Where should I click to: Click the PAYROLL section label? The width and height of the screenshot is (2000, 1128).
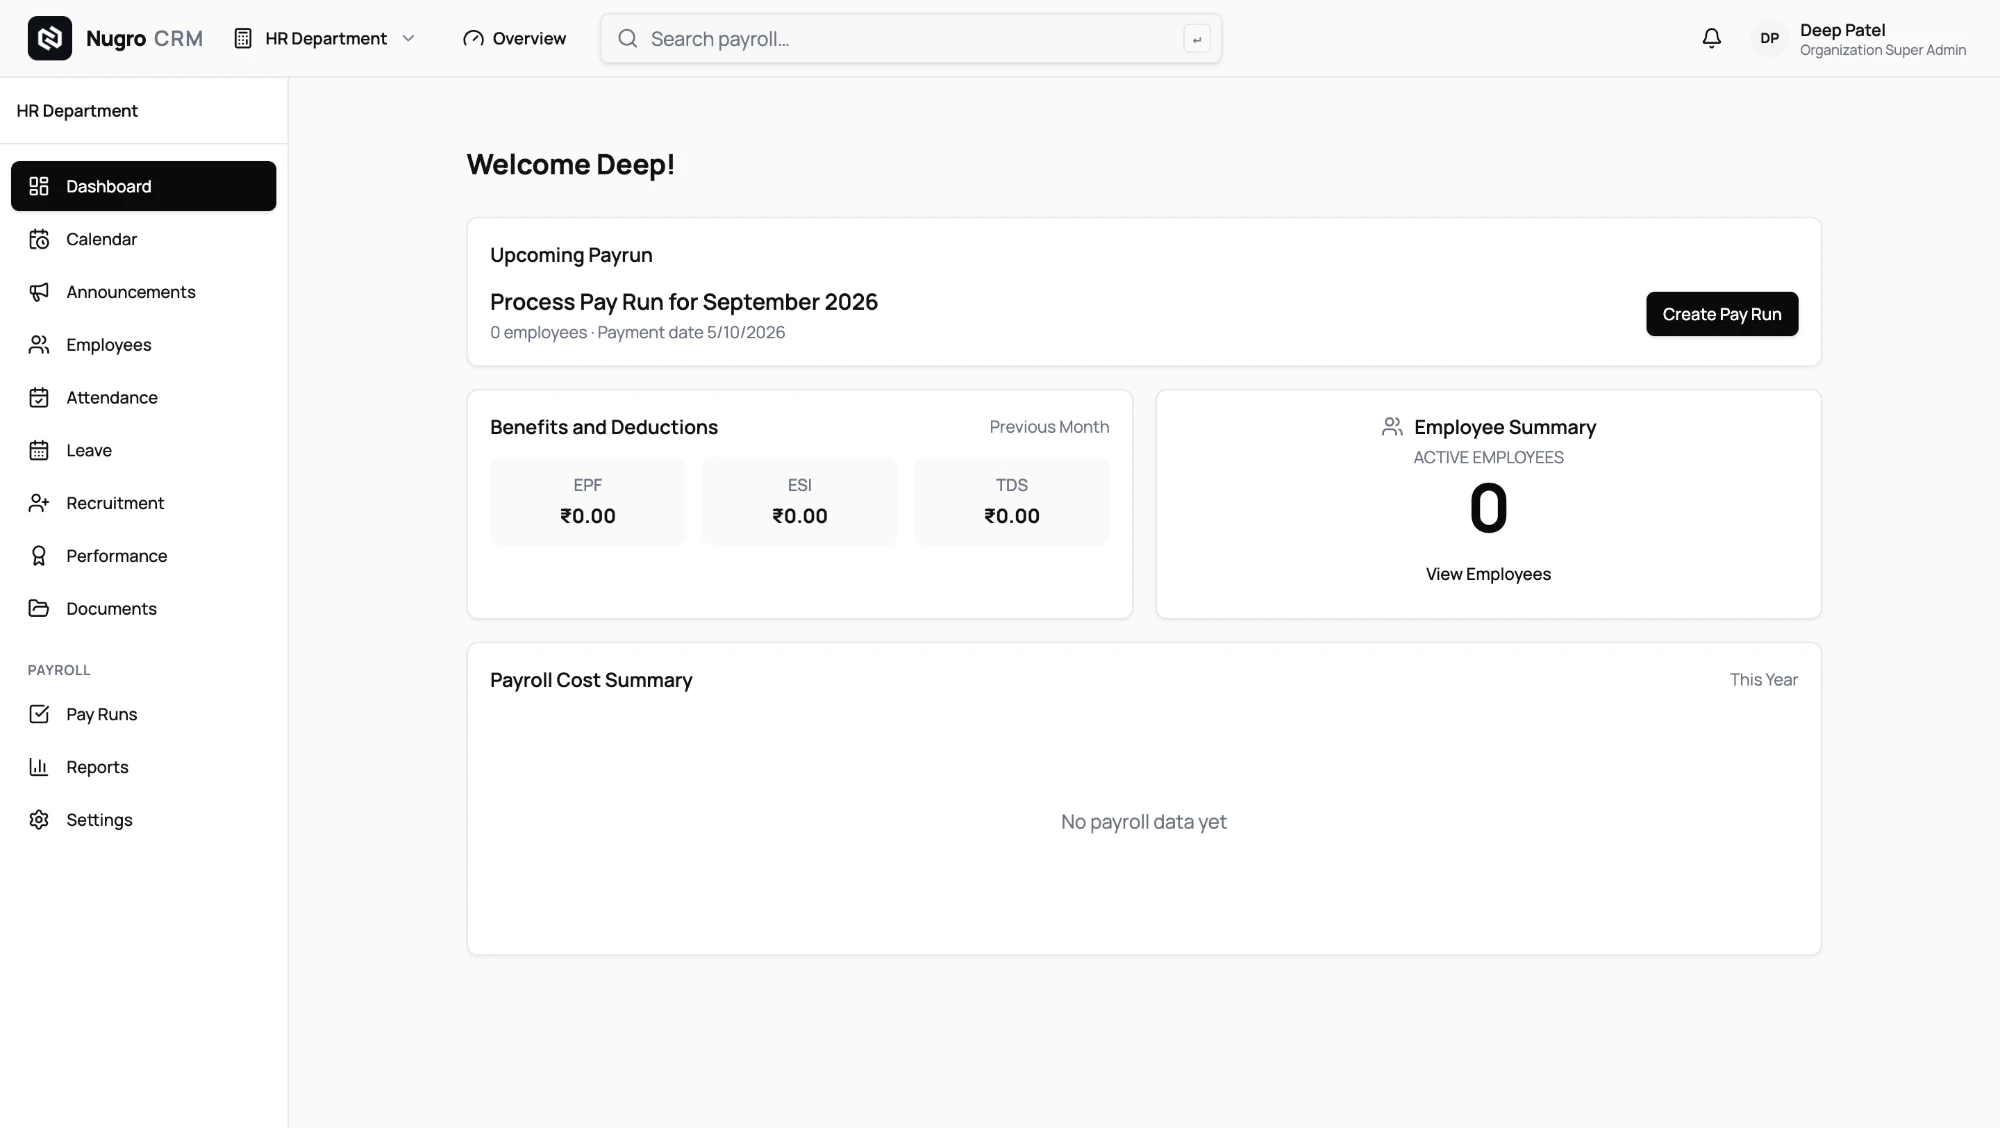tap(59, 670)
